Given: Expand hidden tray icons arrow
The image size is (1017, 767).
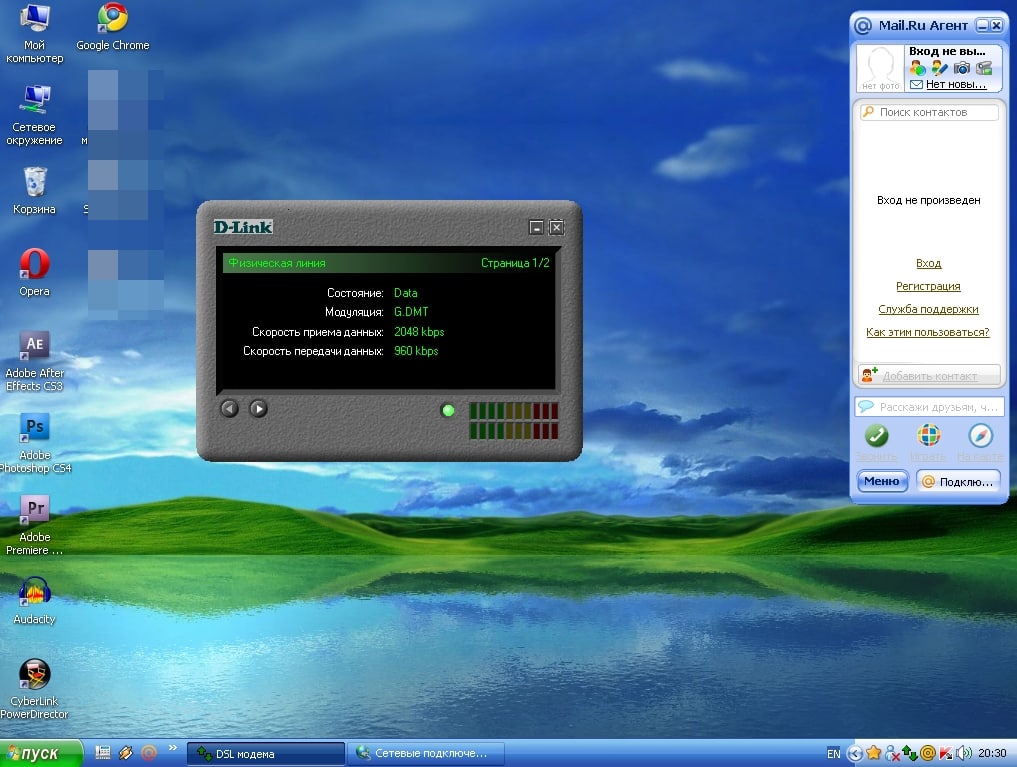Looking at the screenshot, I should [x=855, y=753].
